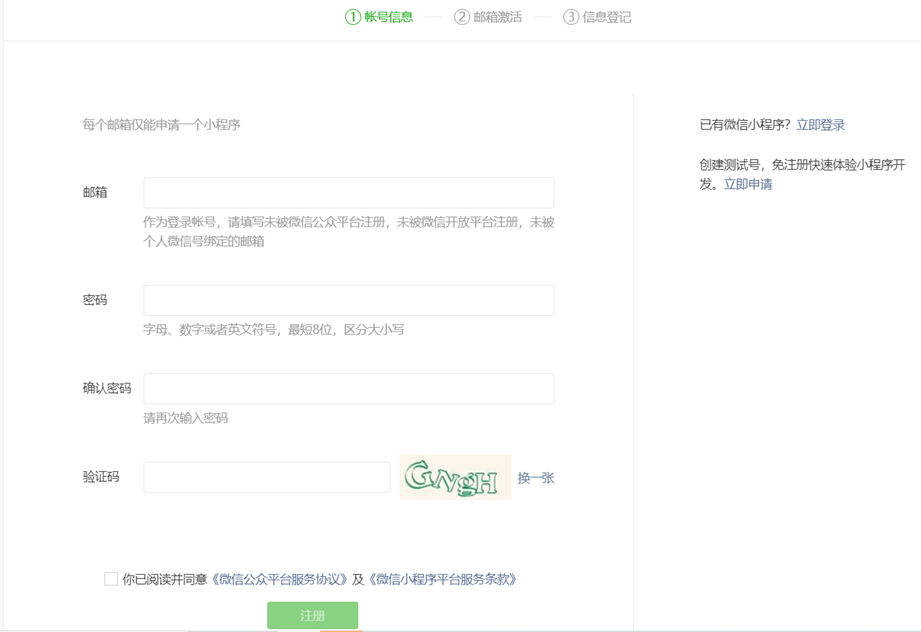Focus the 邮箱 email input field

347,192
